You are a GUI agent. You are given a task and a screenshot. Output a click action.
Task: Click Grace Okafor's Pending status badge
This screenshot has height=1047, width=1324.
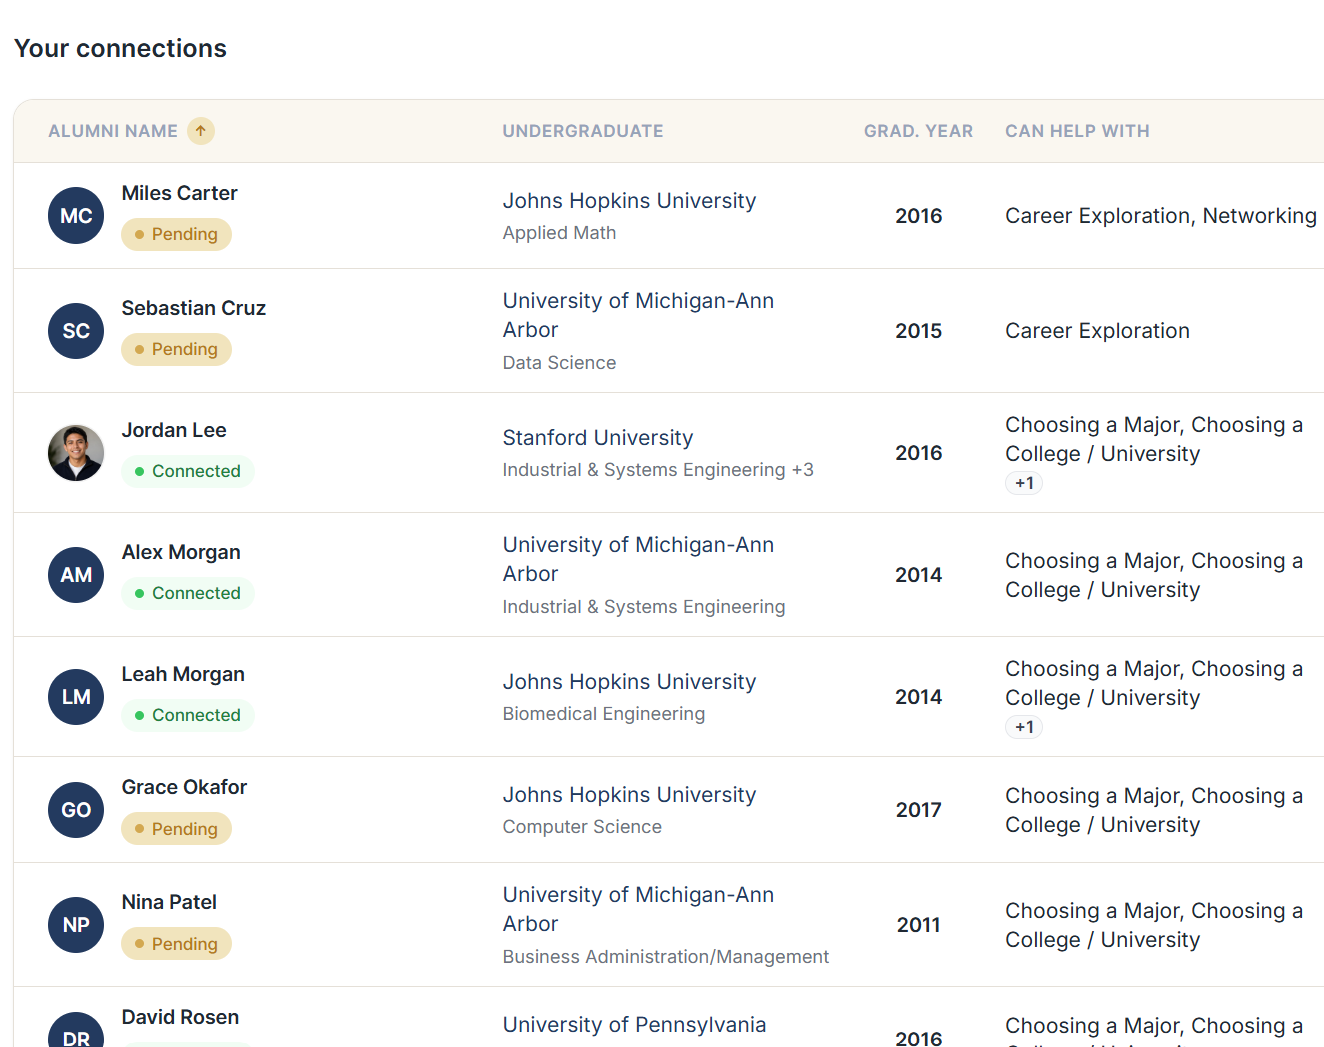[x=176, y=829]
